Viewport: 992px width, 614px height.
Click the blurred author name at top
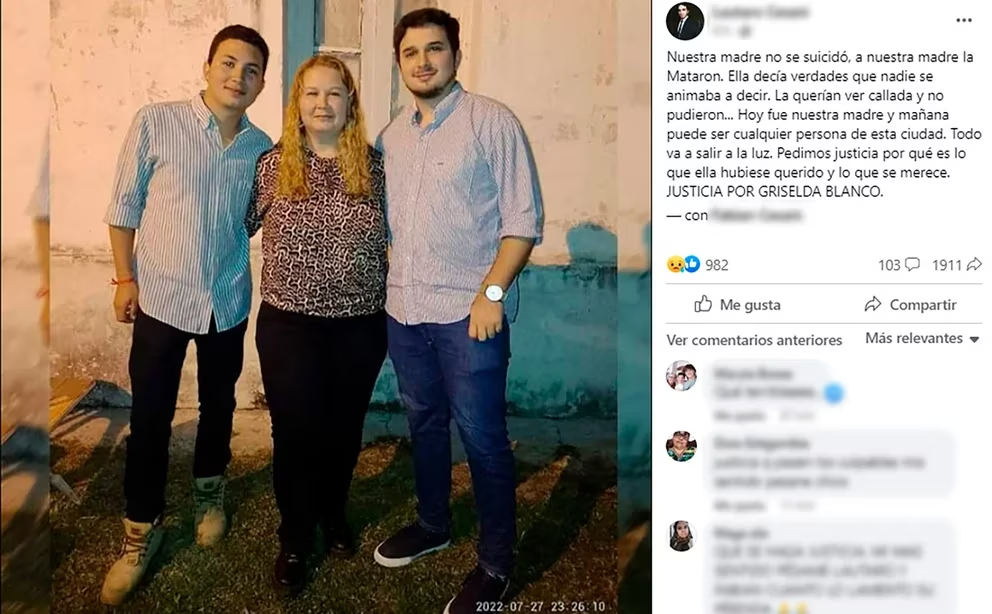759,12
